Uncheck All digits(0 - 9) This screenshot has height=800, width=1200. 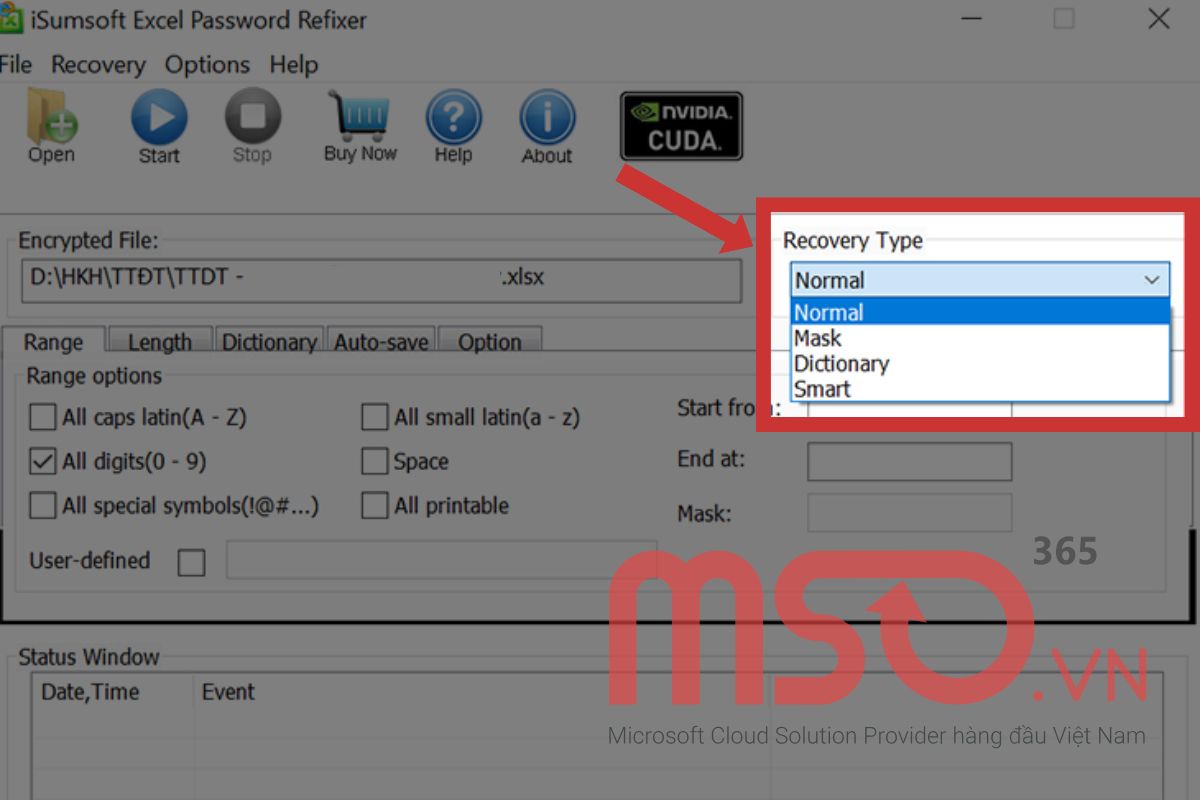pyautogui.click(x=43, y=461)
